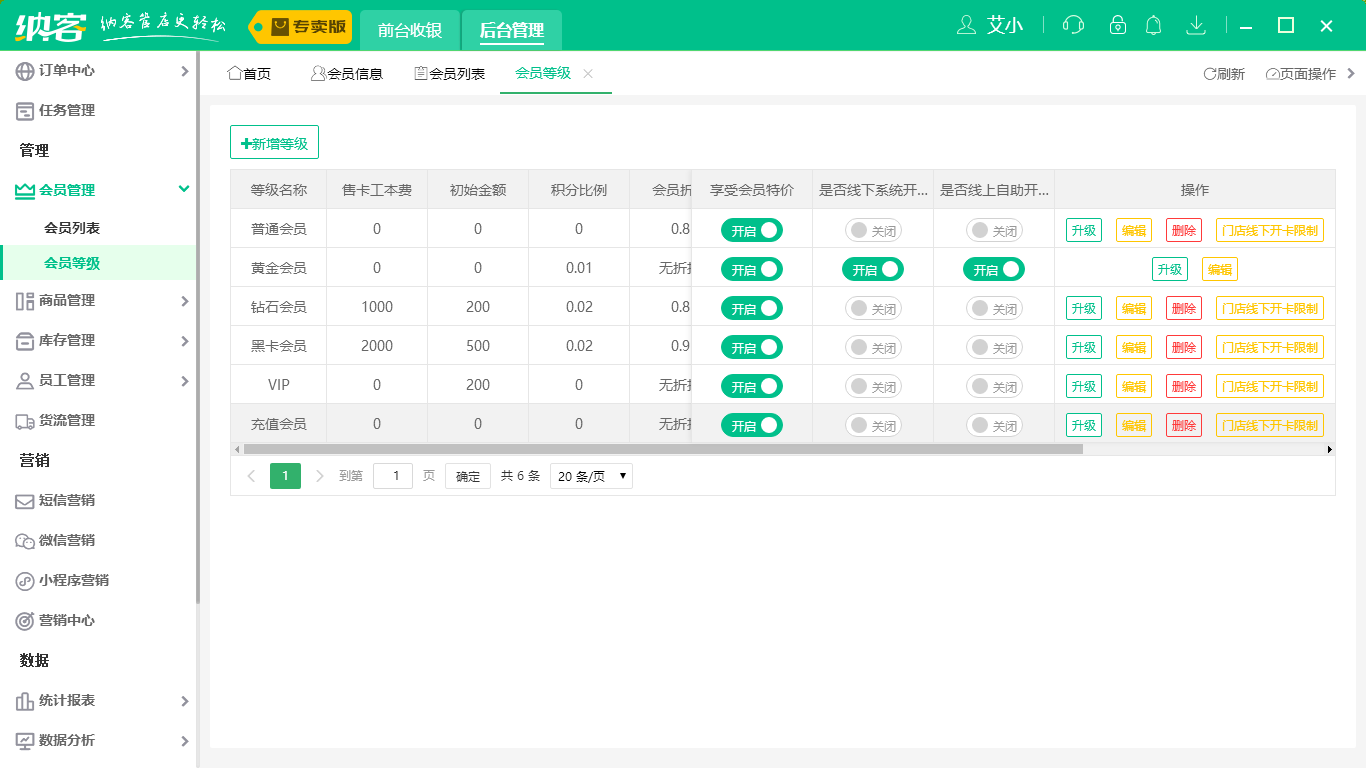Open customer service headset icon
1366x768 pixels.
click(1073, 25)
